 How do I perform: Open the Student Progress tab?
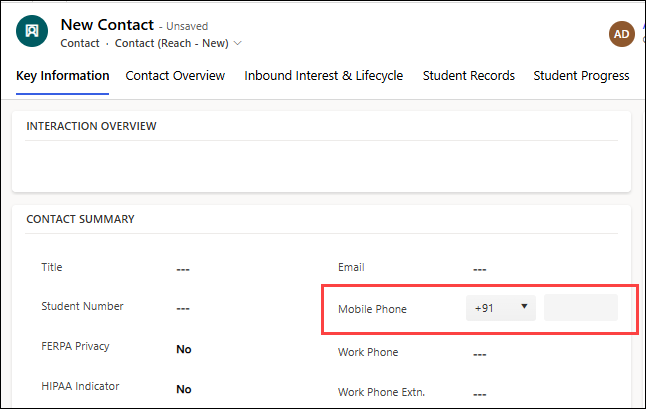[581, 76]
